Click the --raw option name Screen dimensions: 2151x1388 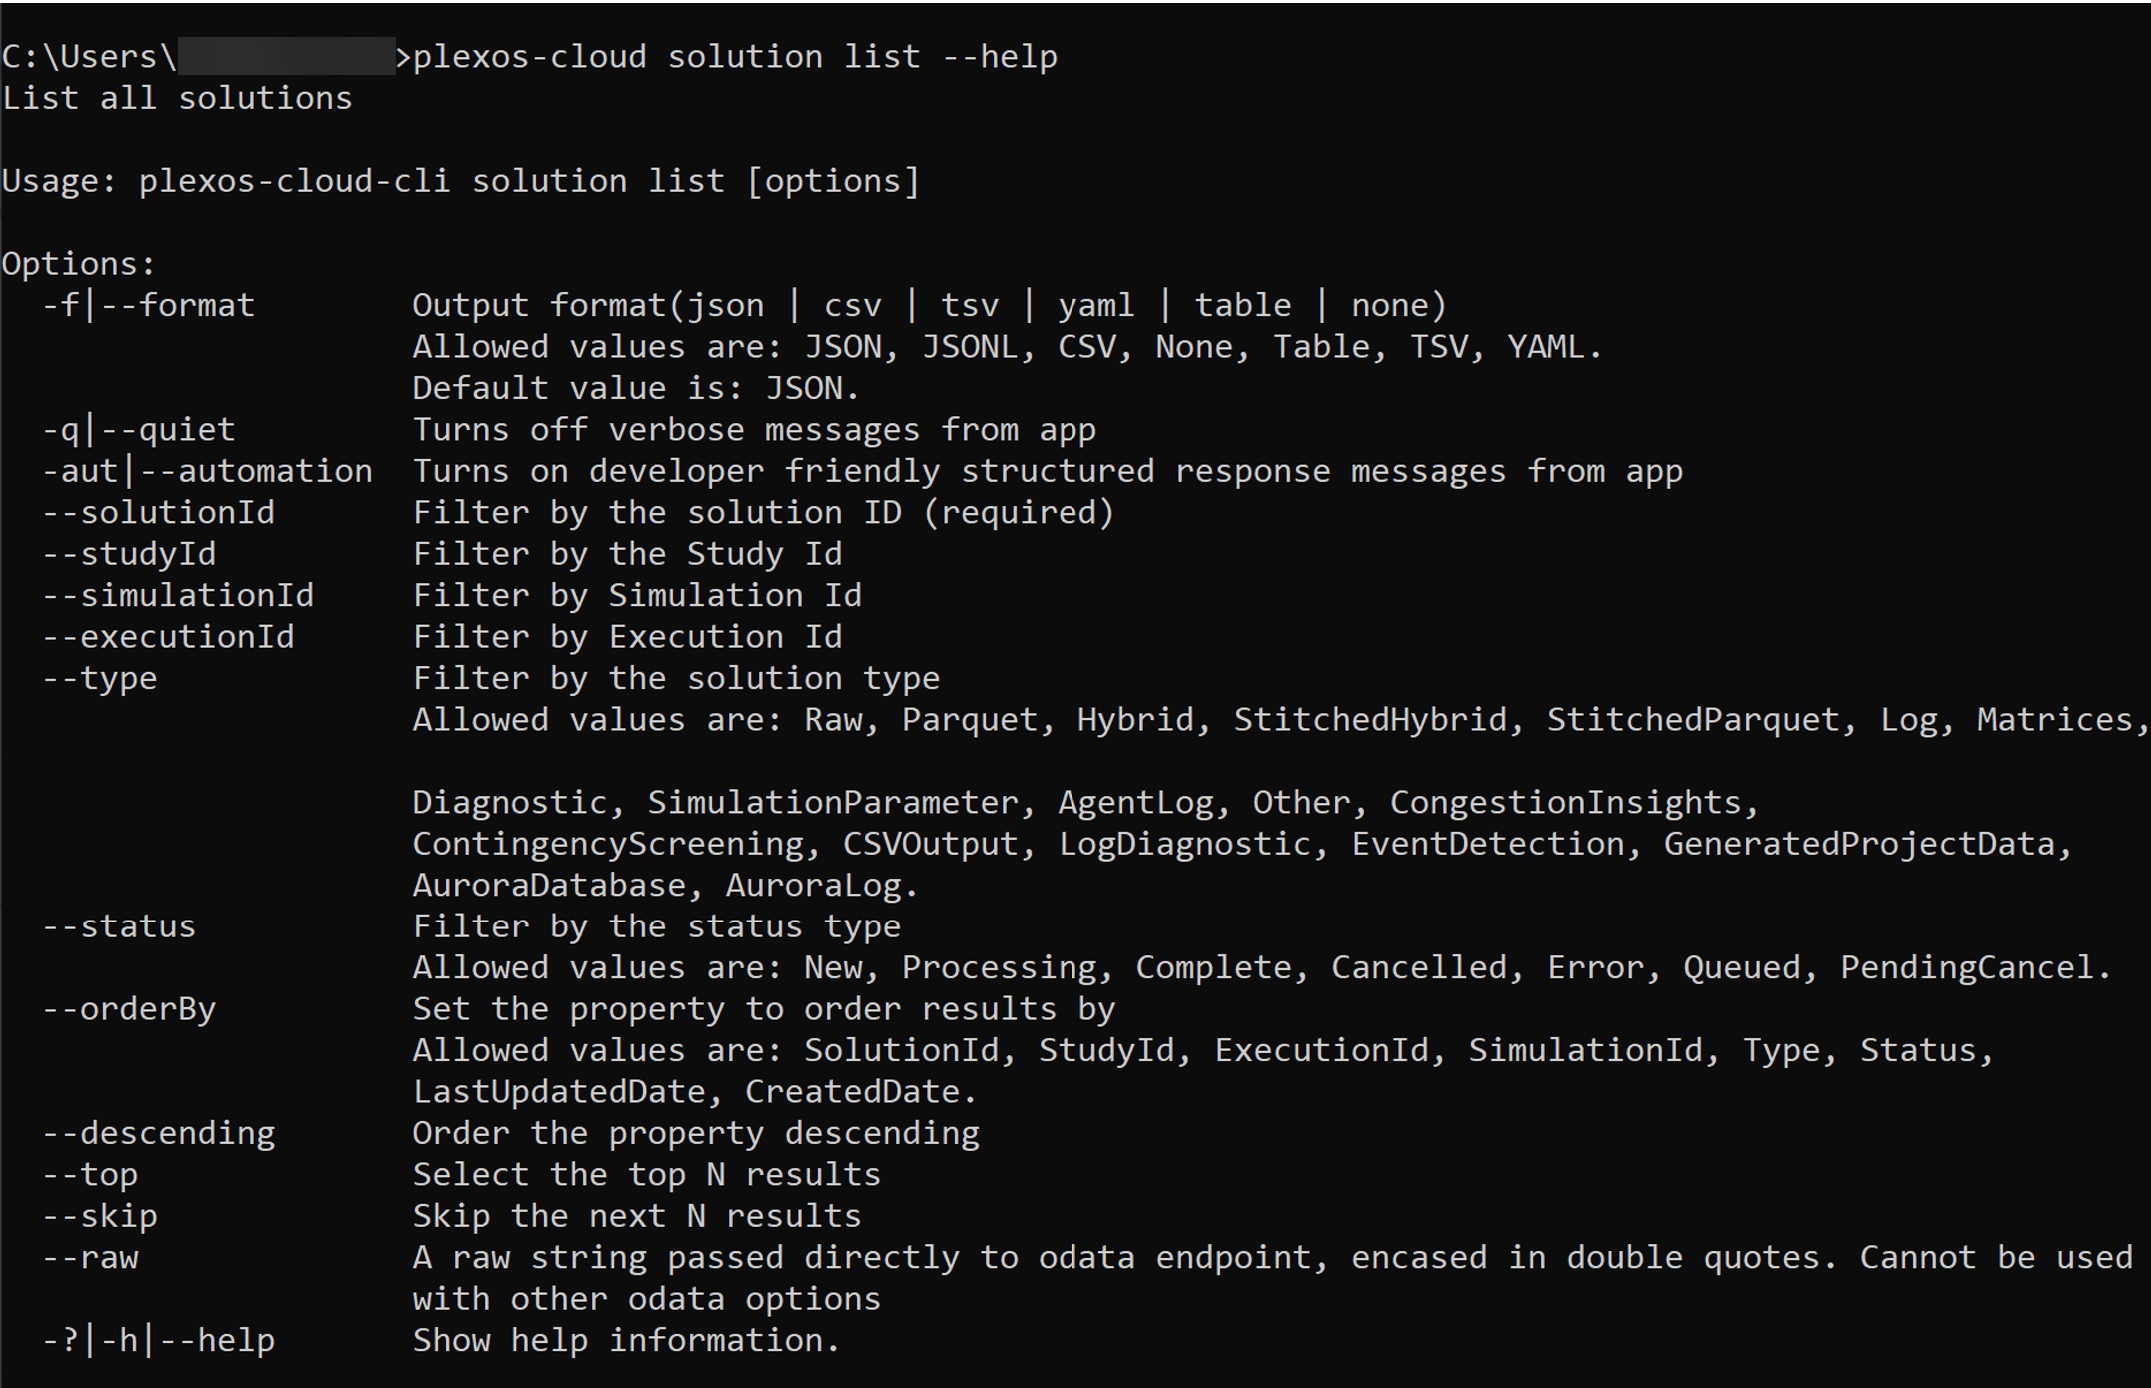(90, 1258)
